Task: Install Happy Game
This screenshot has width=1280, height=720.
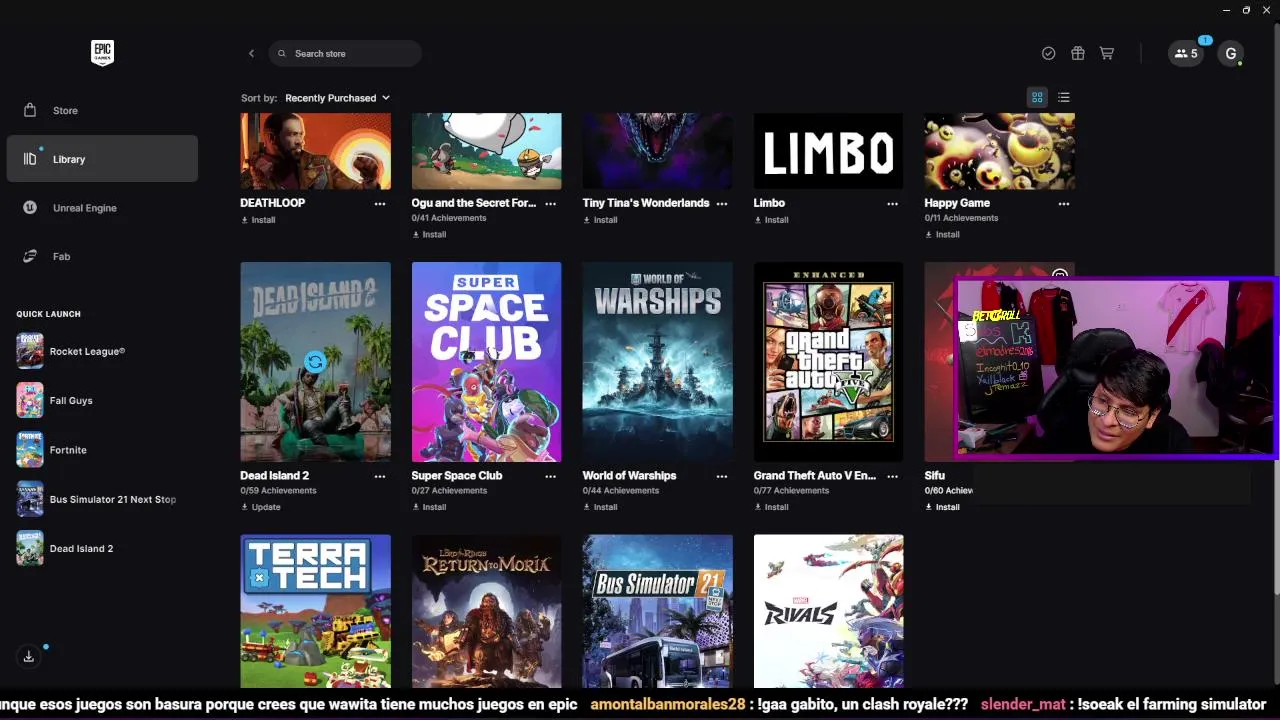Action: [x=942, y=235]
